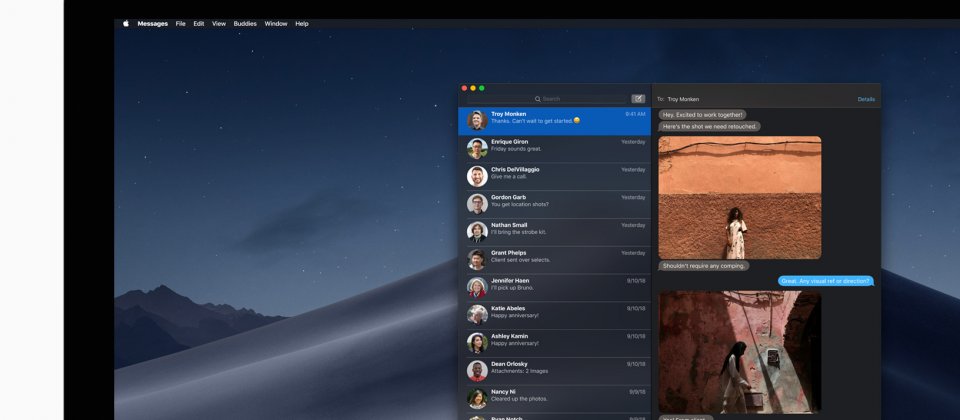The height and width of the screenshot is (420, 960).
Task: Click 'Thanks. Can't wait to get started.' preview
Action: coord(531,121)
